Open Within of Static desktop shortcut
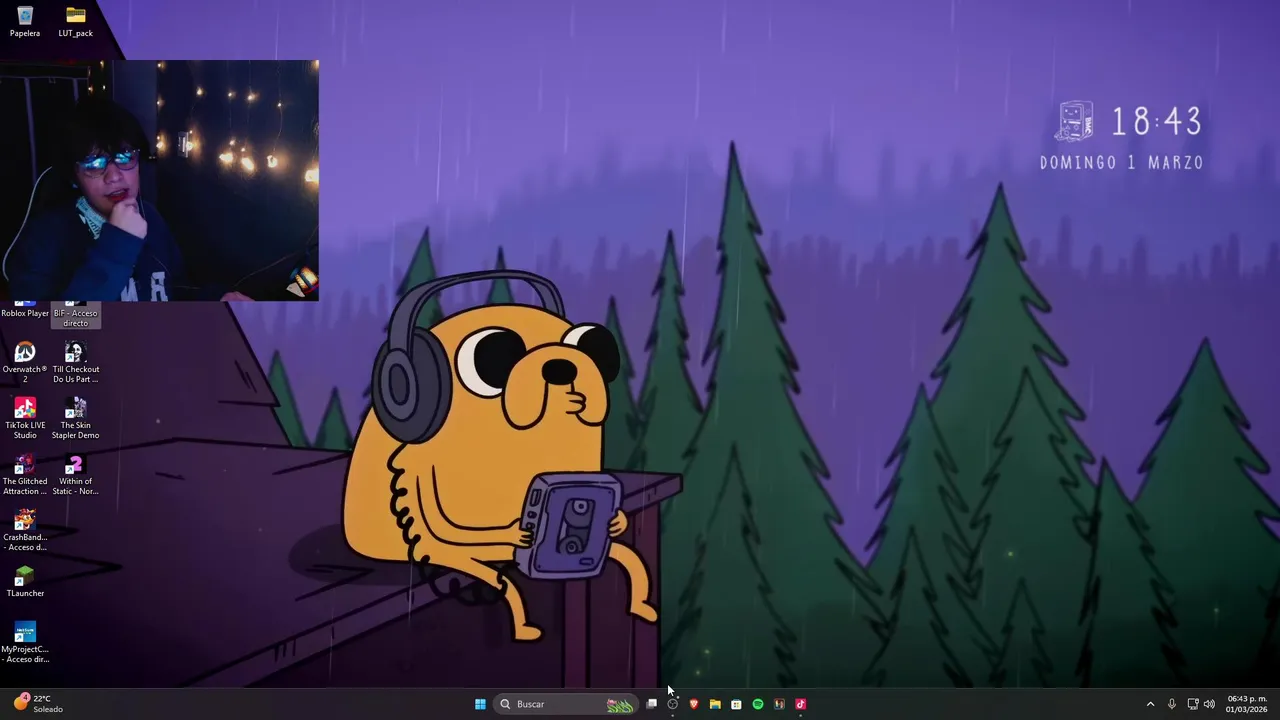1280x720 pixels. tap(76, 474)
